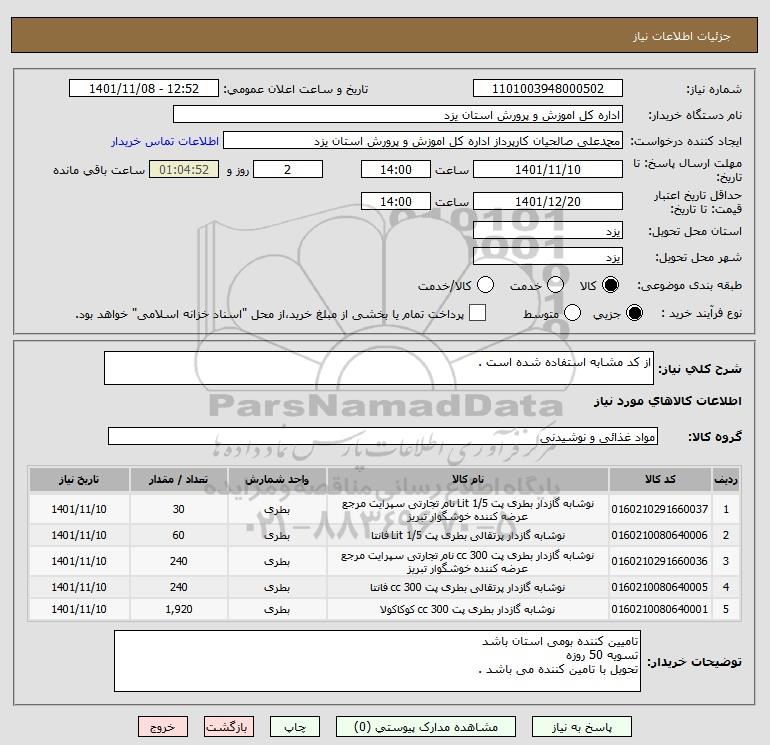Select the خدمت radio button
This screenshot has height=745, width=770.
click(555, 285)
